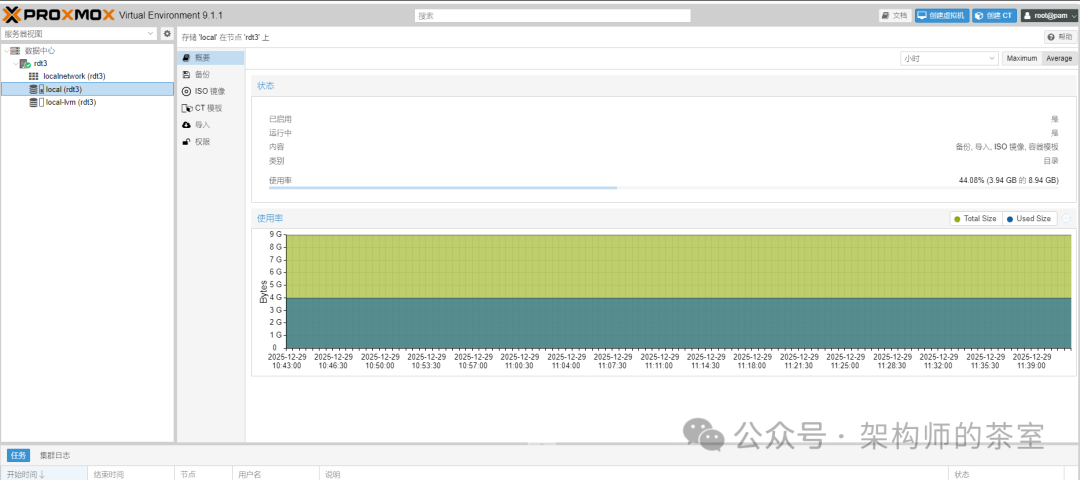This screenshot has width=1080, height=480.
Task: Click the 内容 value 备份, 导入, ISO 镜像
Action: point(1007,147)
